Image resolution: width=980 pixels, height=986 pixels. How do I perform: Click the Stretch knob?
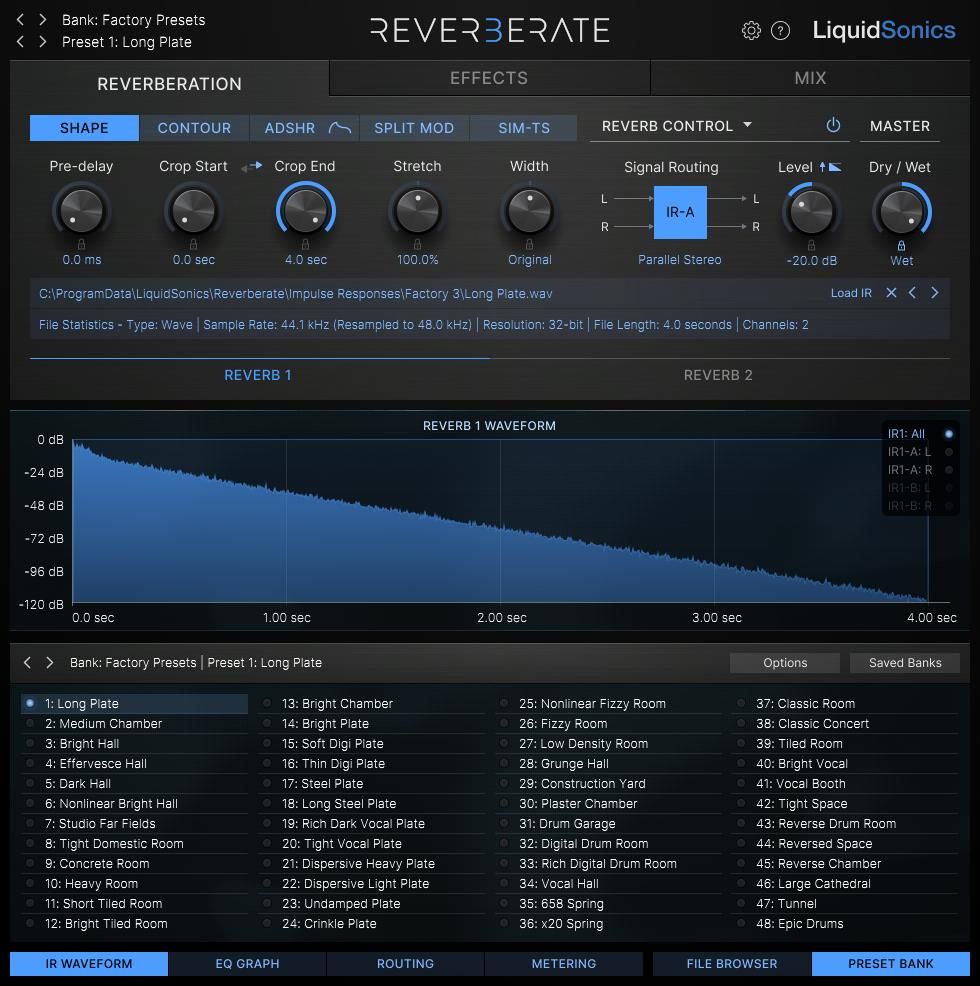pos(418,211)
